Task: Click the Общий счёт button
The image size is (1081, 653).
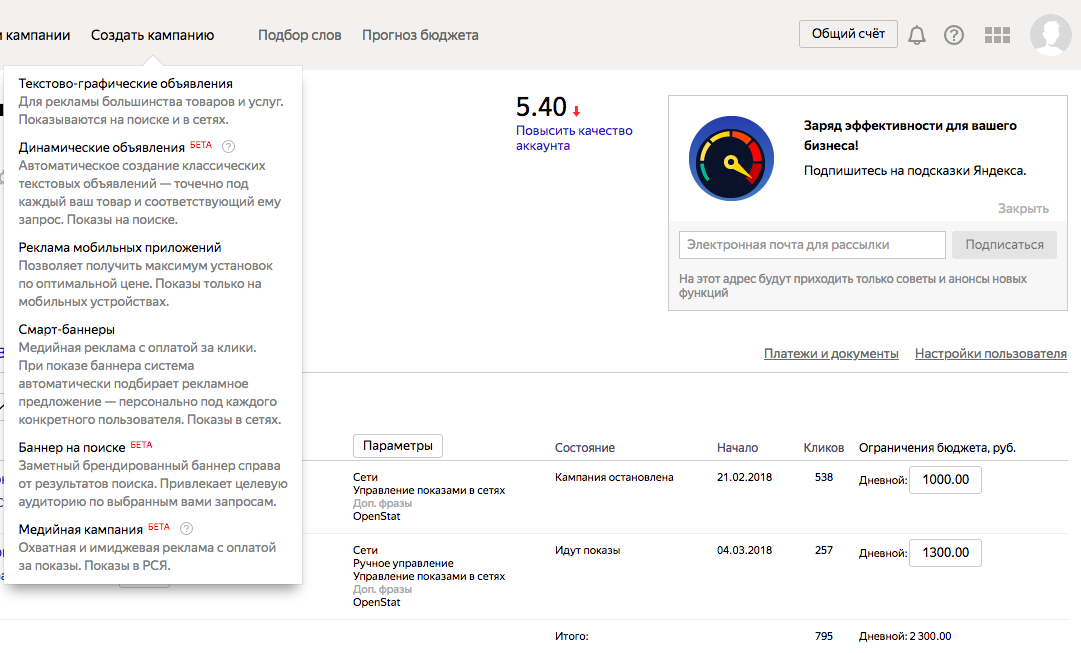Action: (848, 34)
